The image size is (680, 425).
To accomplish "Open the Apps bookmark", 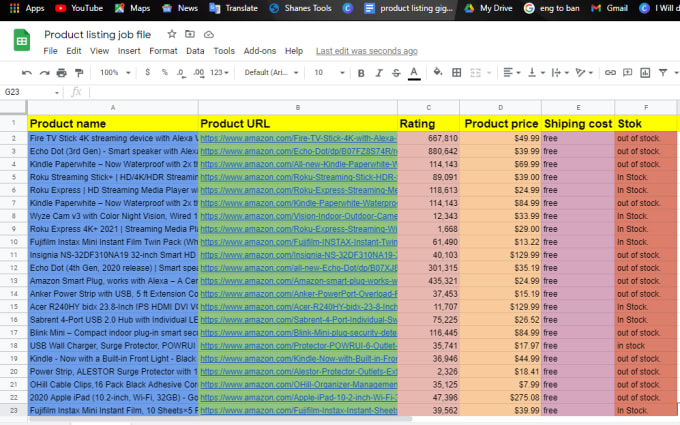I will click(x=27, y=8).
